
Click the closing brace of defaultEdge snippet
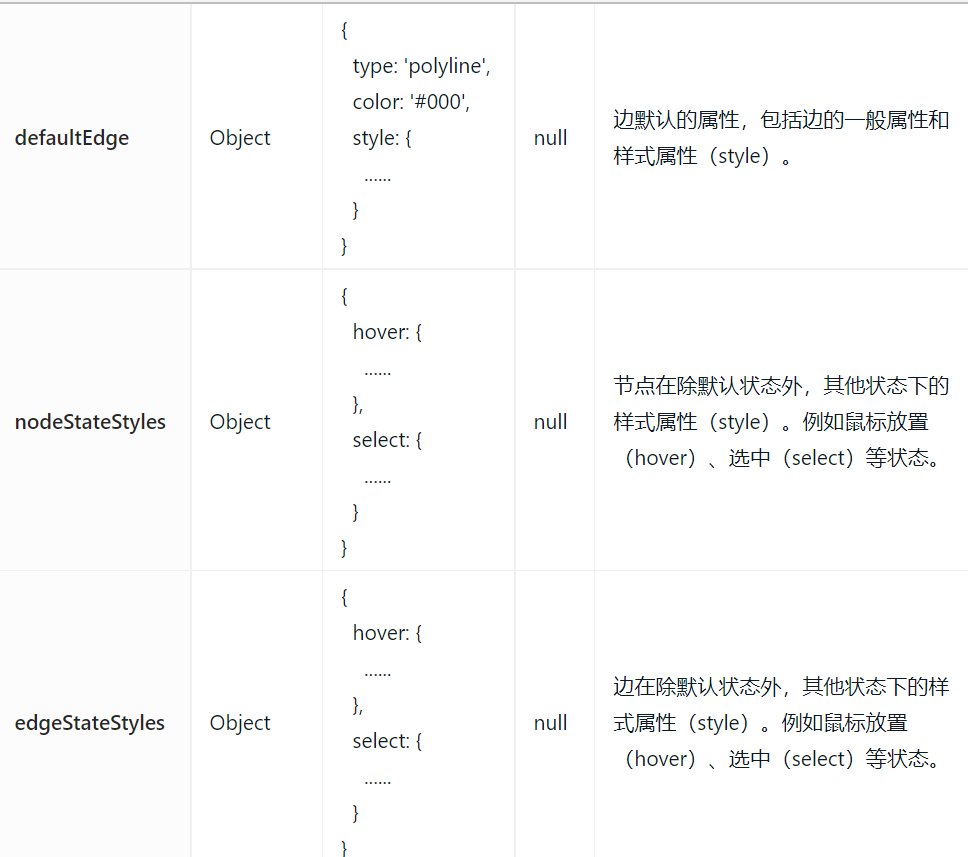tap(343, 245)
